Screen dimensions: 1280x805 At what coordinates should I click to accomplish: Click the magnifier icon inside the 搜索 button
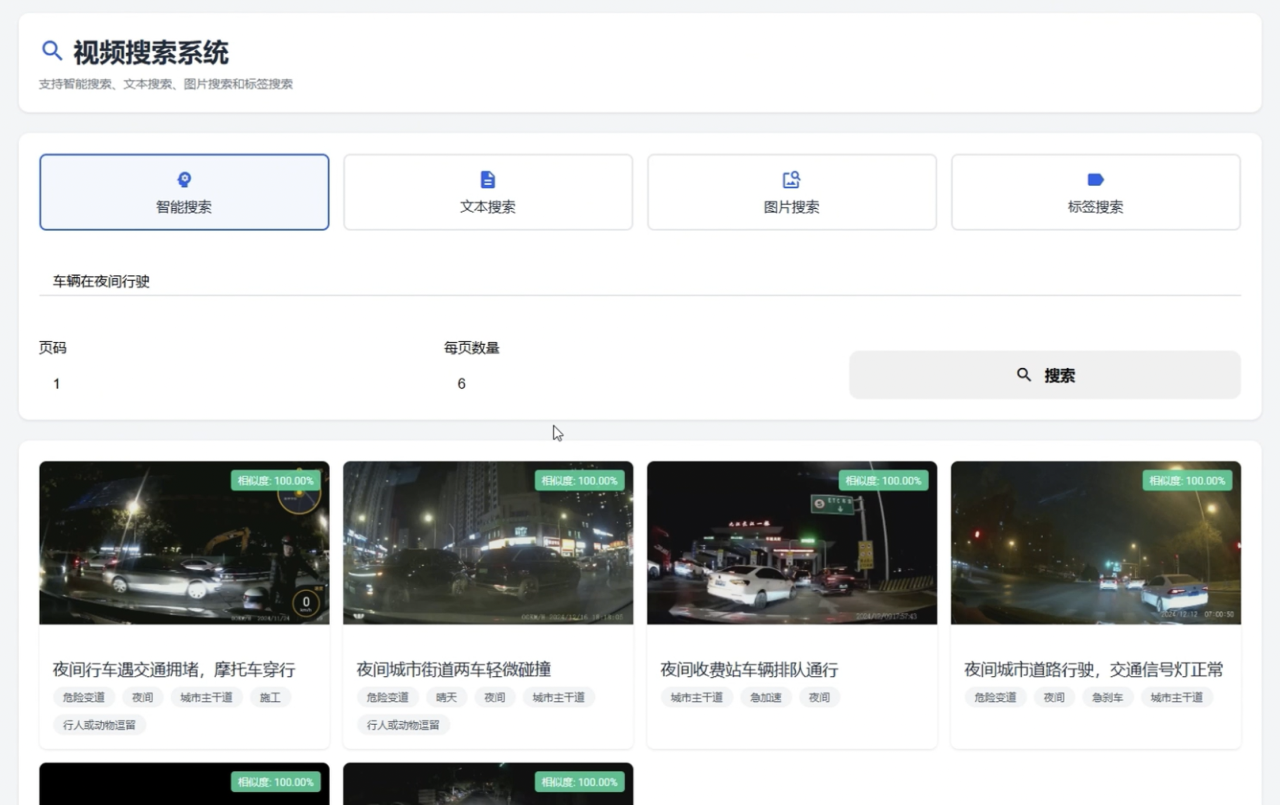click(1023, 375)
